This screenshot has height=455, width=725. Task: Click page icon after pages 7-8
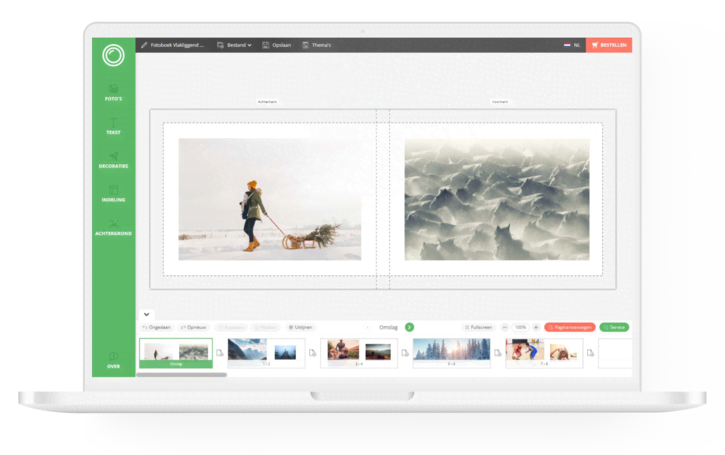tap(590, 353)
